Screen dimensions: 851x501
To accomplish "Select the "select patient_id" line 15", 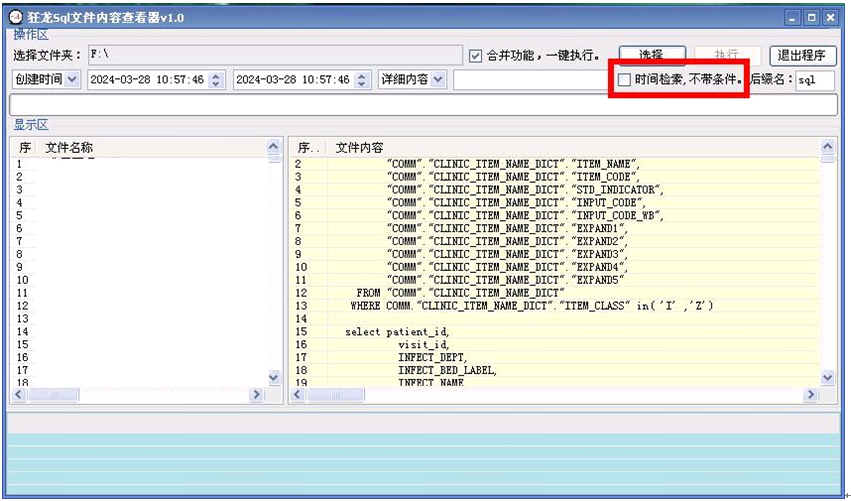I will [556, 332].
